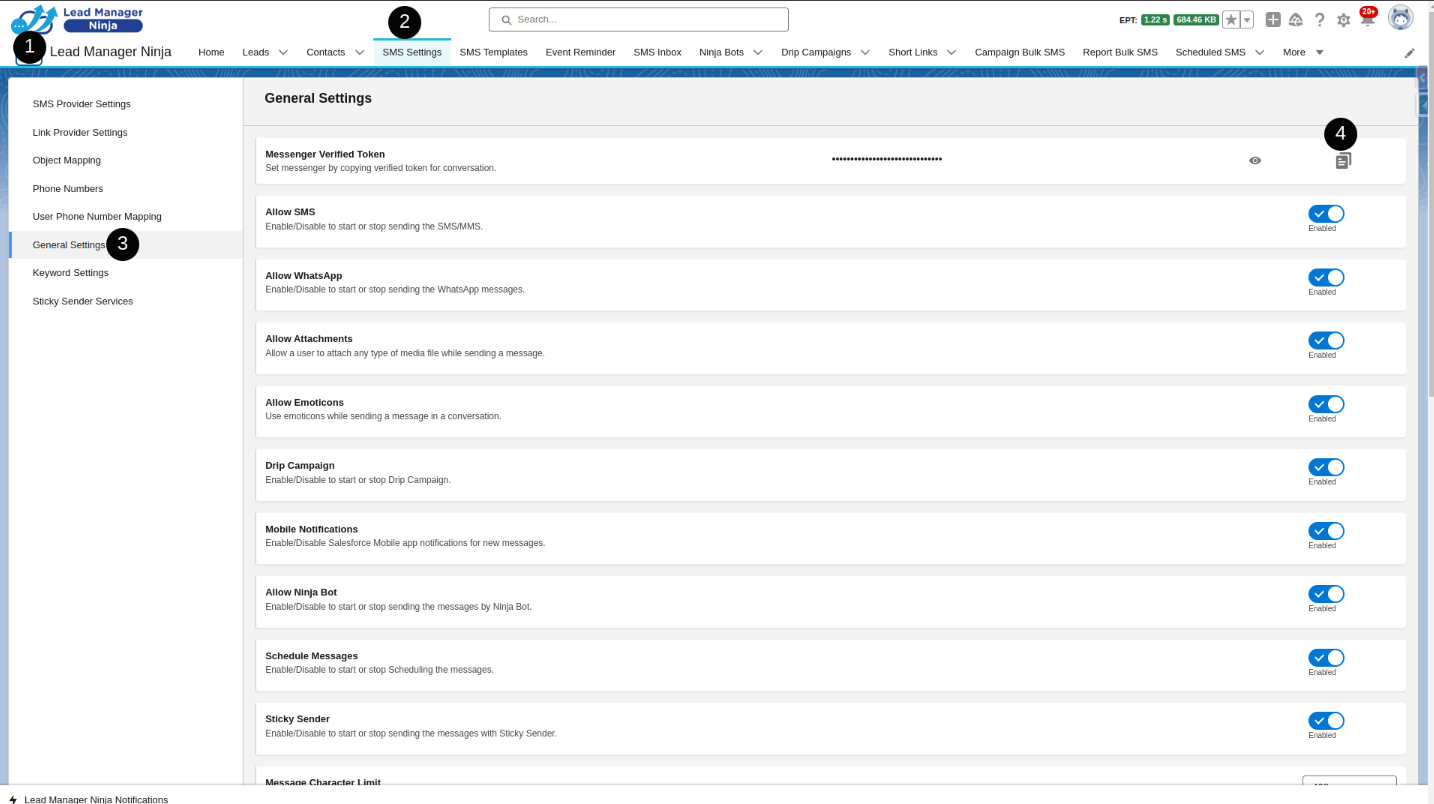Expand the Short Links tab chevron
1434x804 pixels.
tap(951, 52)
